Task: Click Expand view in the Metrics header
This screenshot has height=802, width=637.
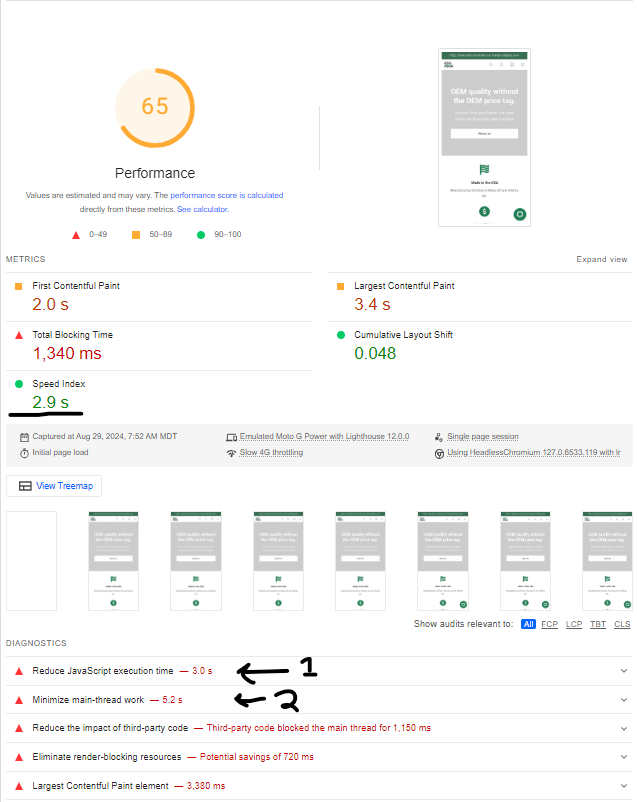Action: [602, 259]
